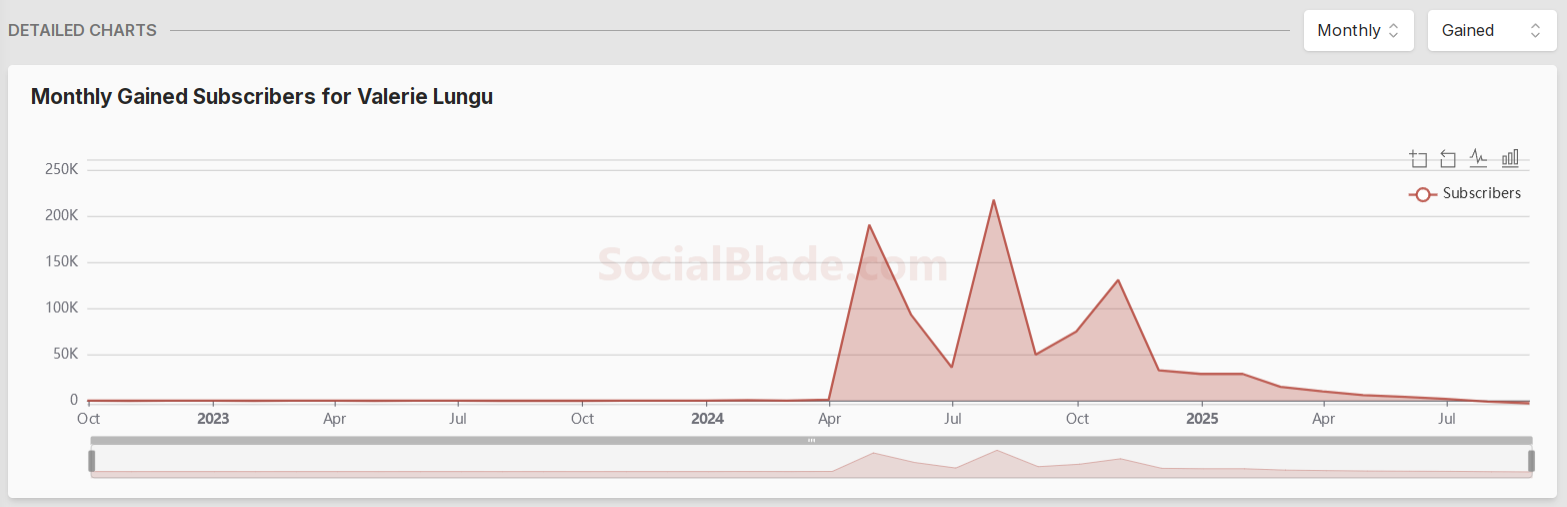This screenshot has height=507, width=1567.
Task: Switch chart to bar view icon
Action: [1510, 158]
